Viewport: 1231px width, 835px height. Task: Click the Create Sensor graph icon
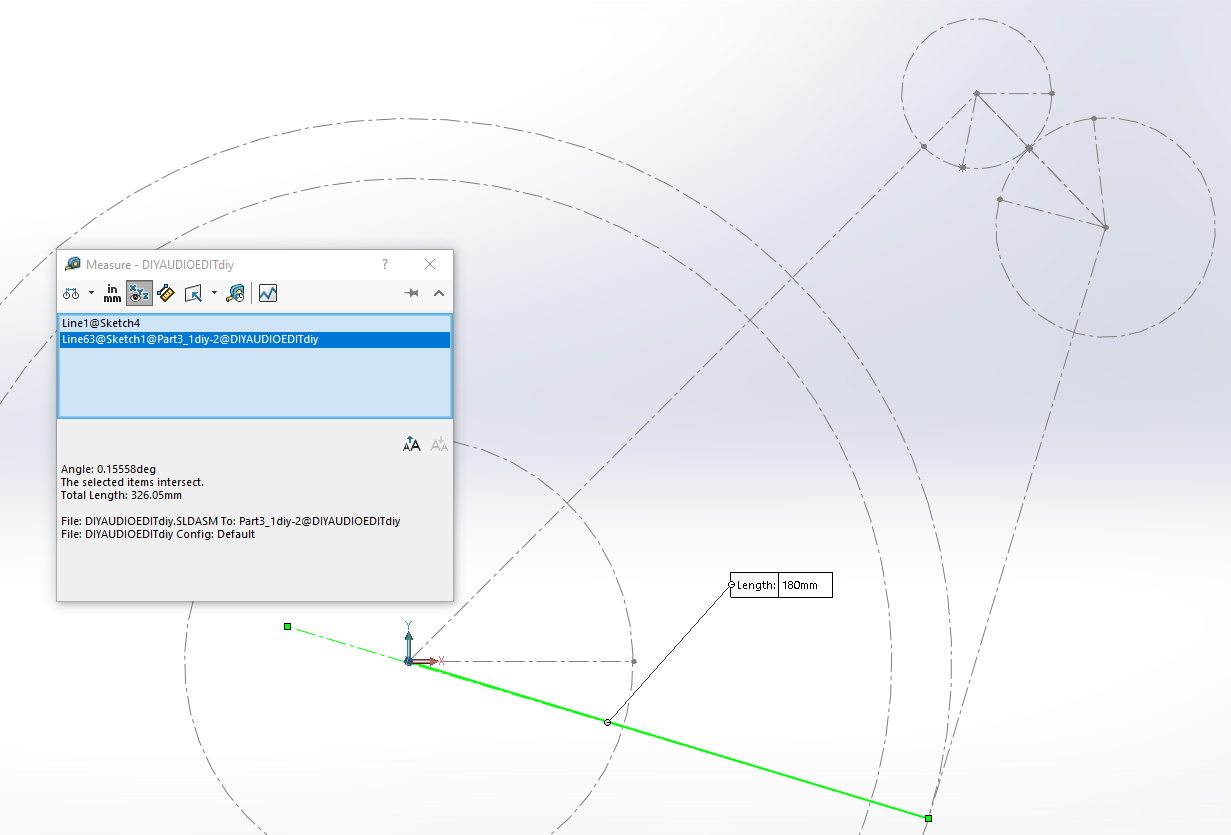point(268,293)
